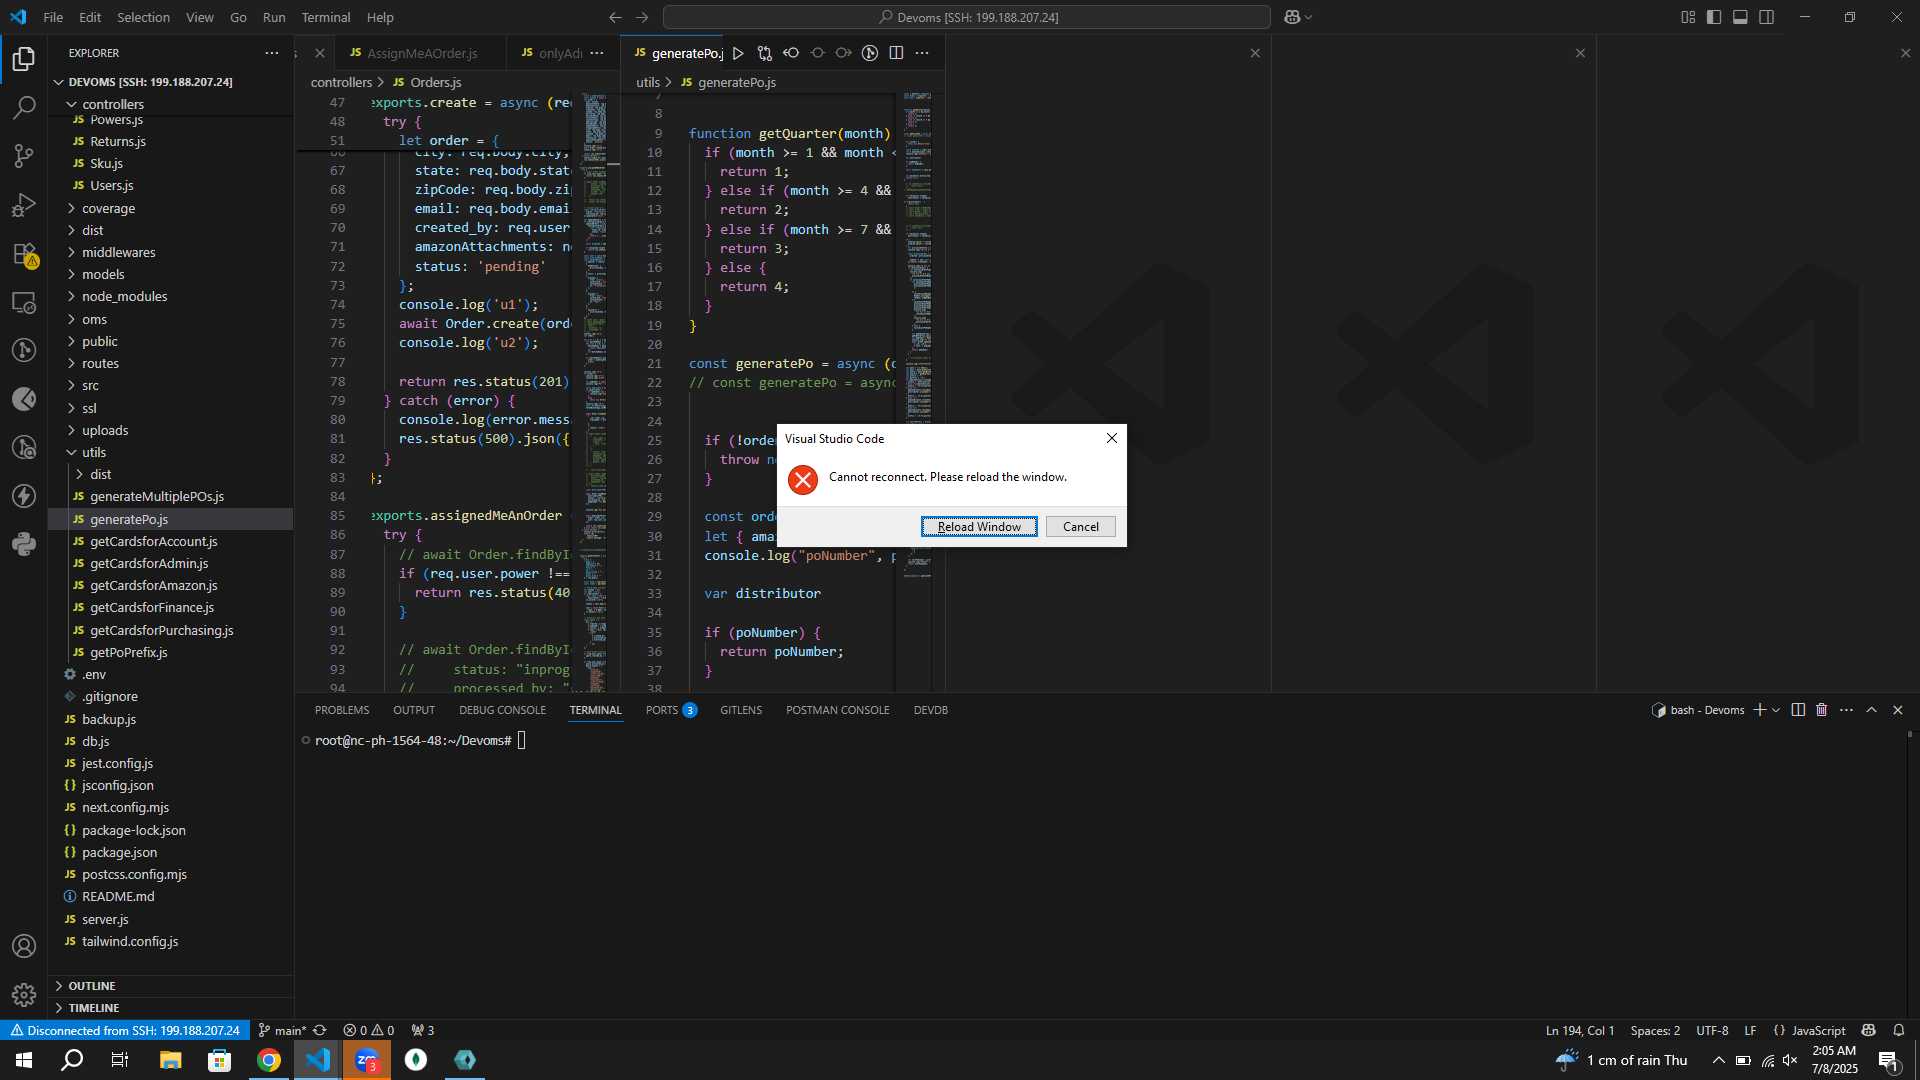Screen dimensions: 1920x1080
Task: Switch to the DEBUG CONSOLE tab
Action: click(502, 710)
